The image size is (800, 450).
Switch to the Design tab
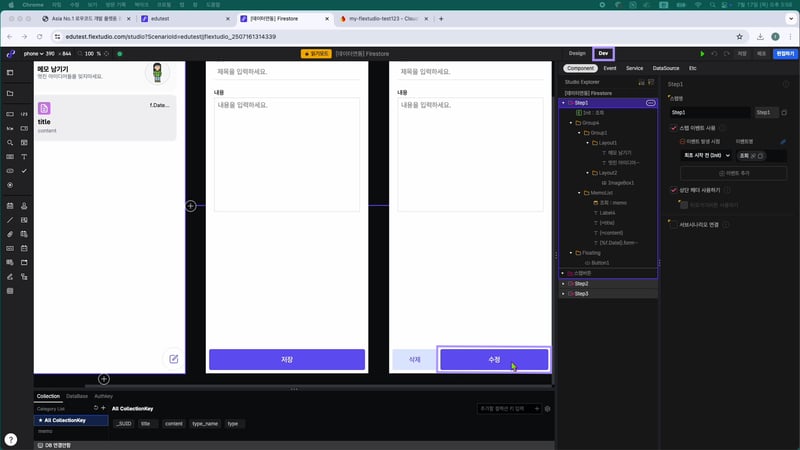pos(577,53)
